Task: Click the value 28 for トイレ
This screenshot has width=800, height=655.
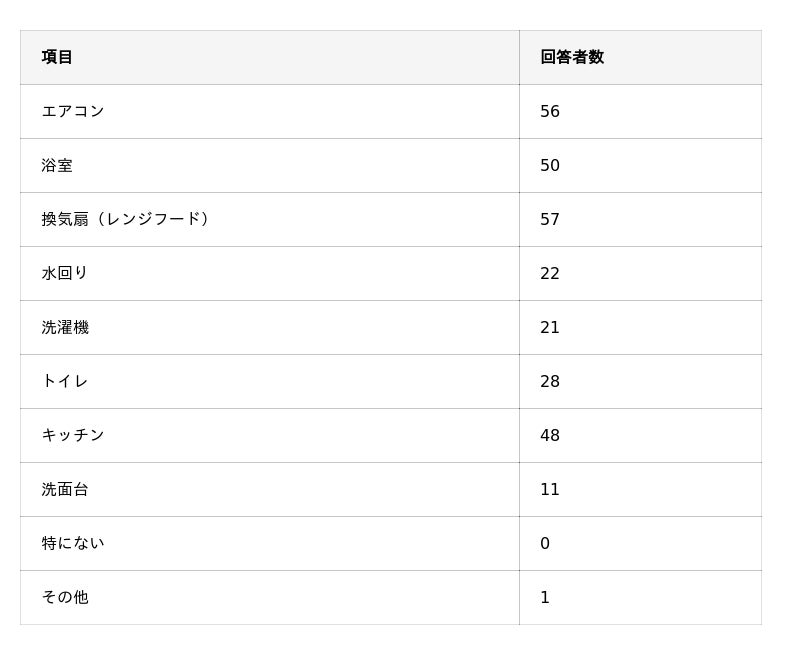Action: (550, 381)
